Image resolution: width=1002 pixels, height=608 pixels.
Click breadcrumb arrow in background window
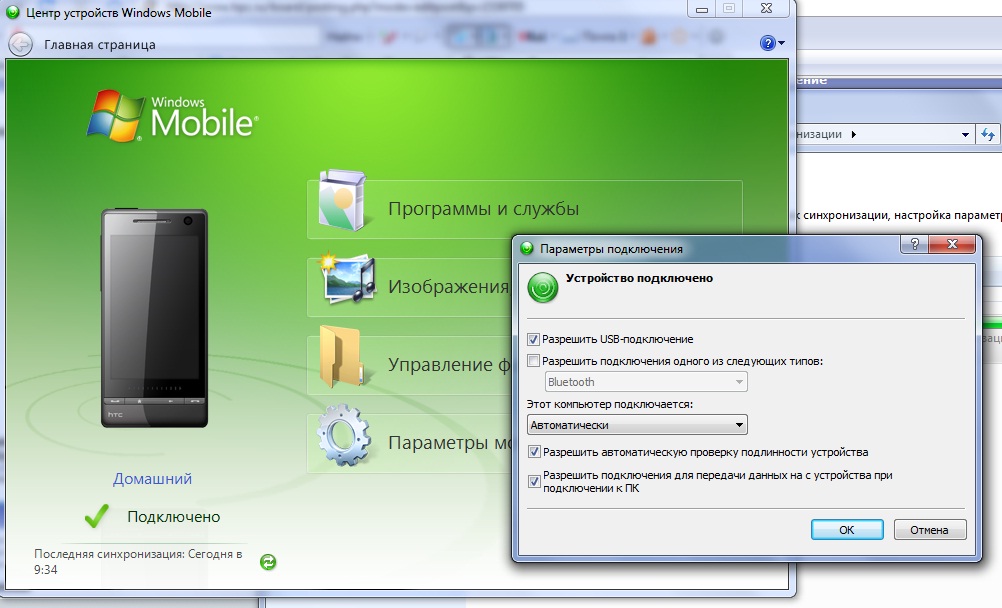click(854, 134)
